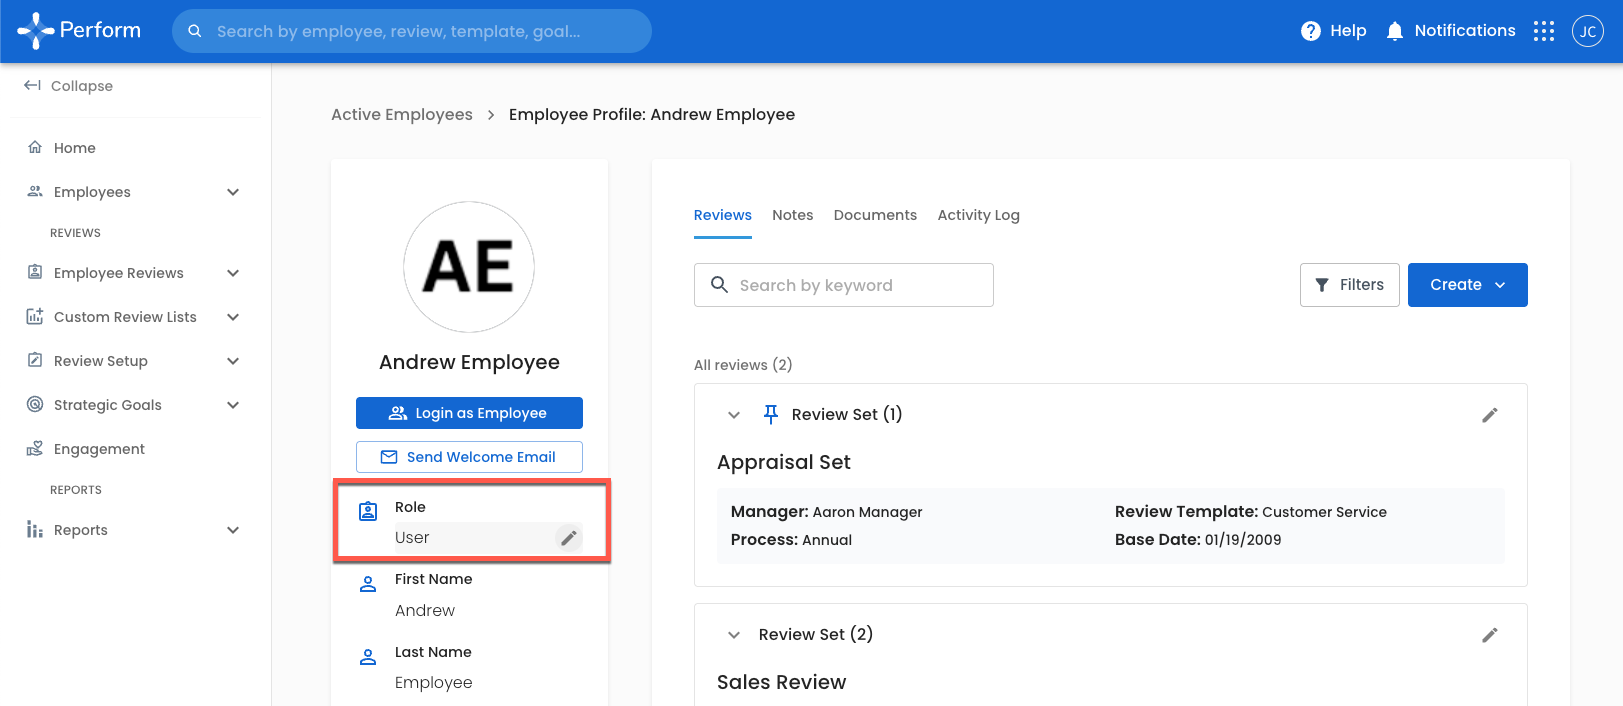Open the Filters button
This screenshot has height=706, width=1623.
[1350, 285]
